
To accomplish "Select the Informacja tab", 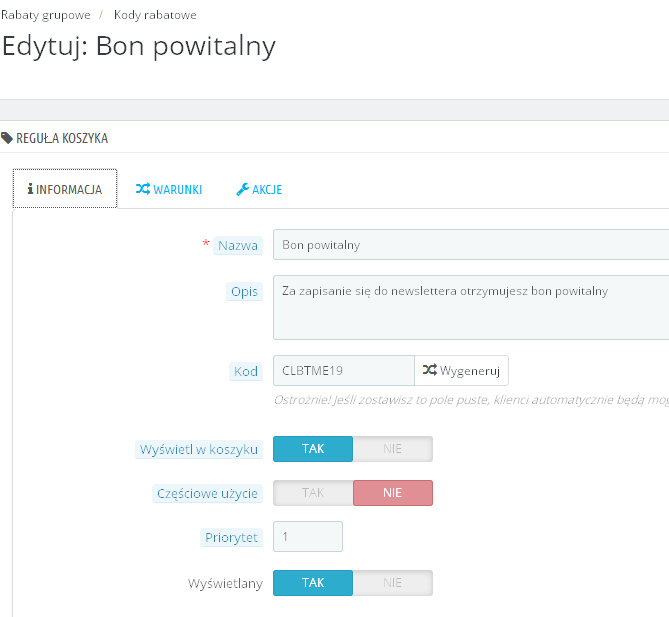I will 65,189.
